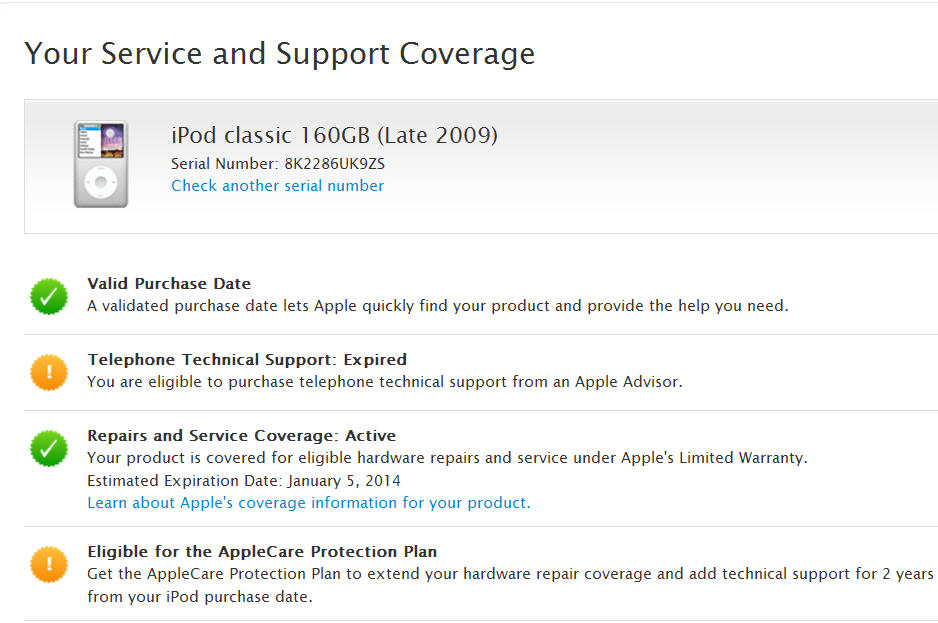Open the 'Check another serial number' link
Screen dimensions: 938x623
[277, 186]
